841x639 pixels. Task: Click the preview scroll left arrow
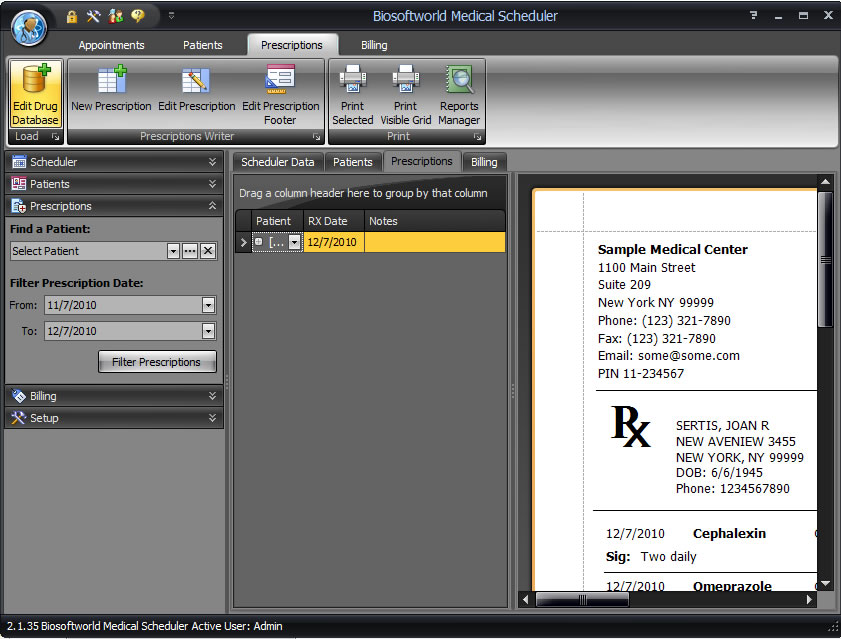point(526,599)
